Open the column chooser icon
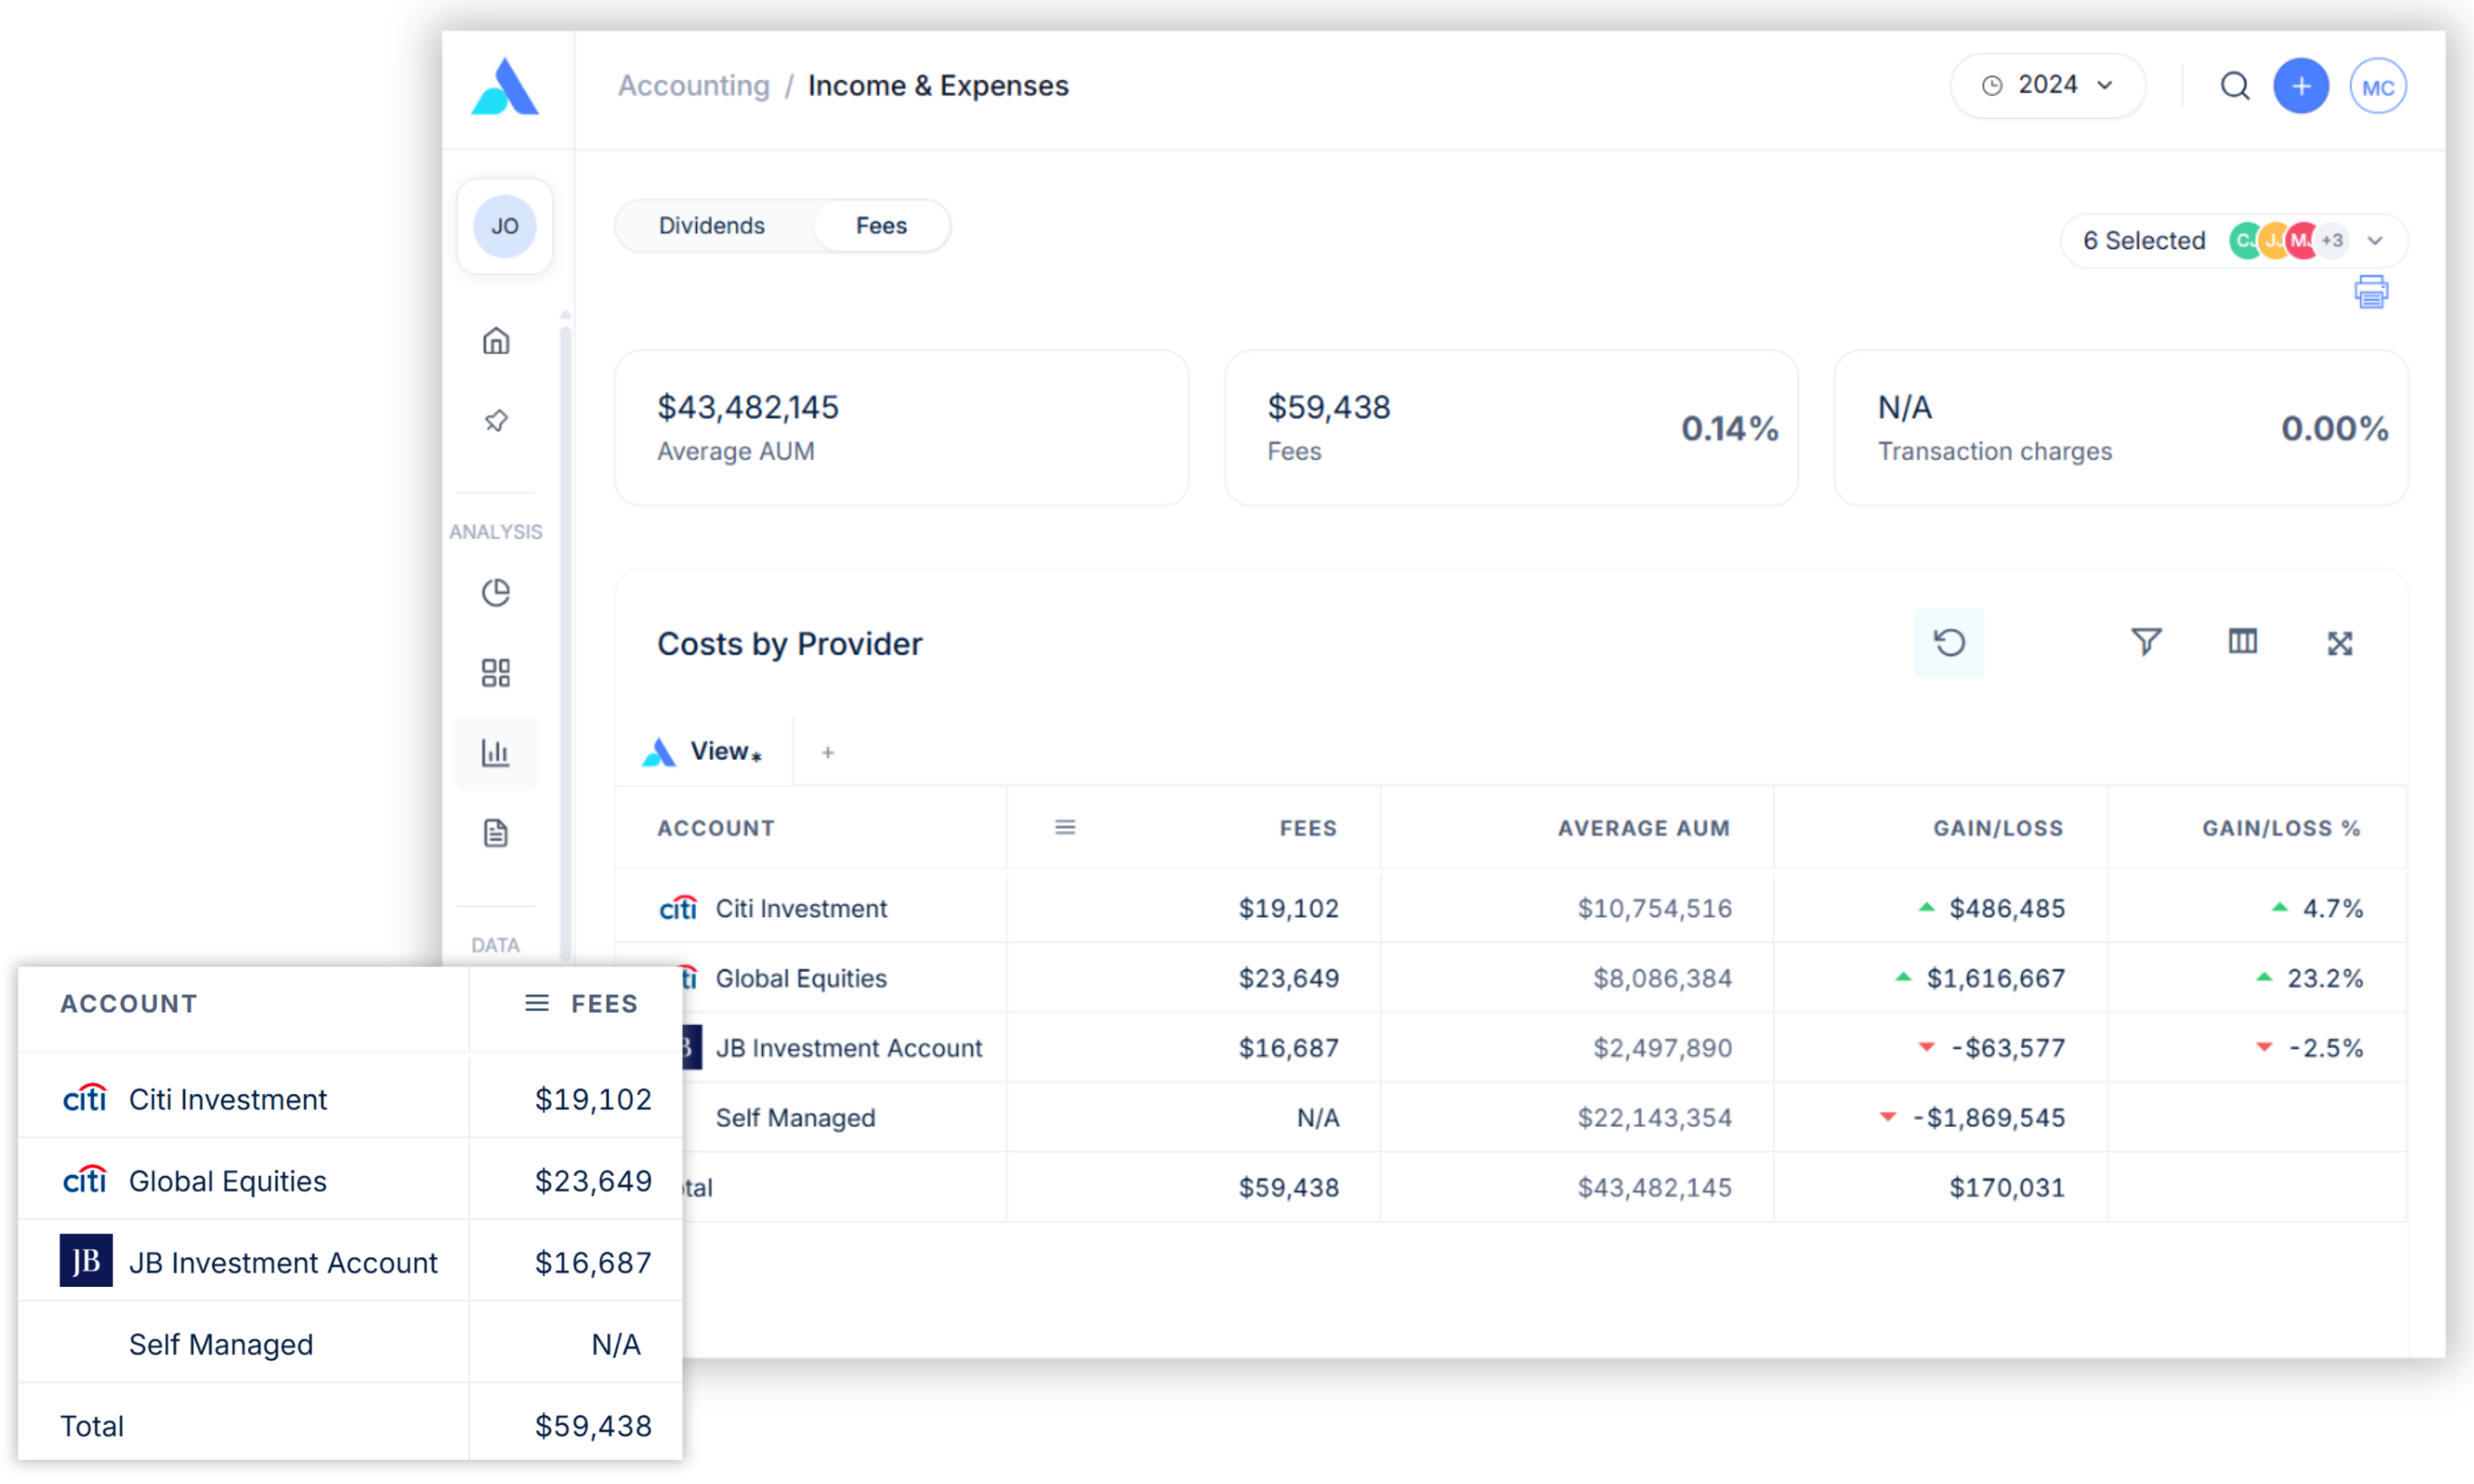2474x1484 pixels. (2242, 642)
